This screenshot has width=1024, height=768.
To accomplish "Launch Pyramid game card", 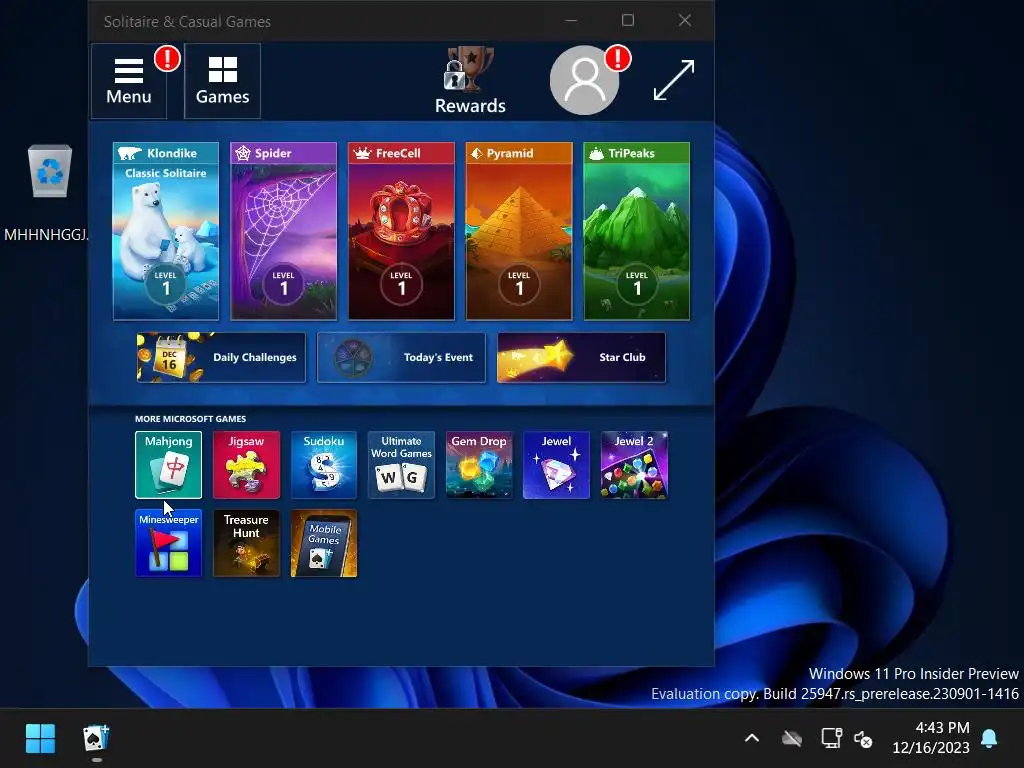I will [519, 231].
